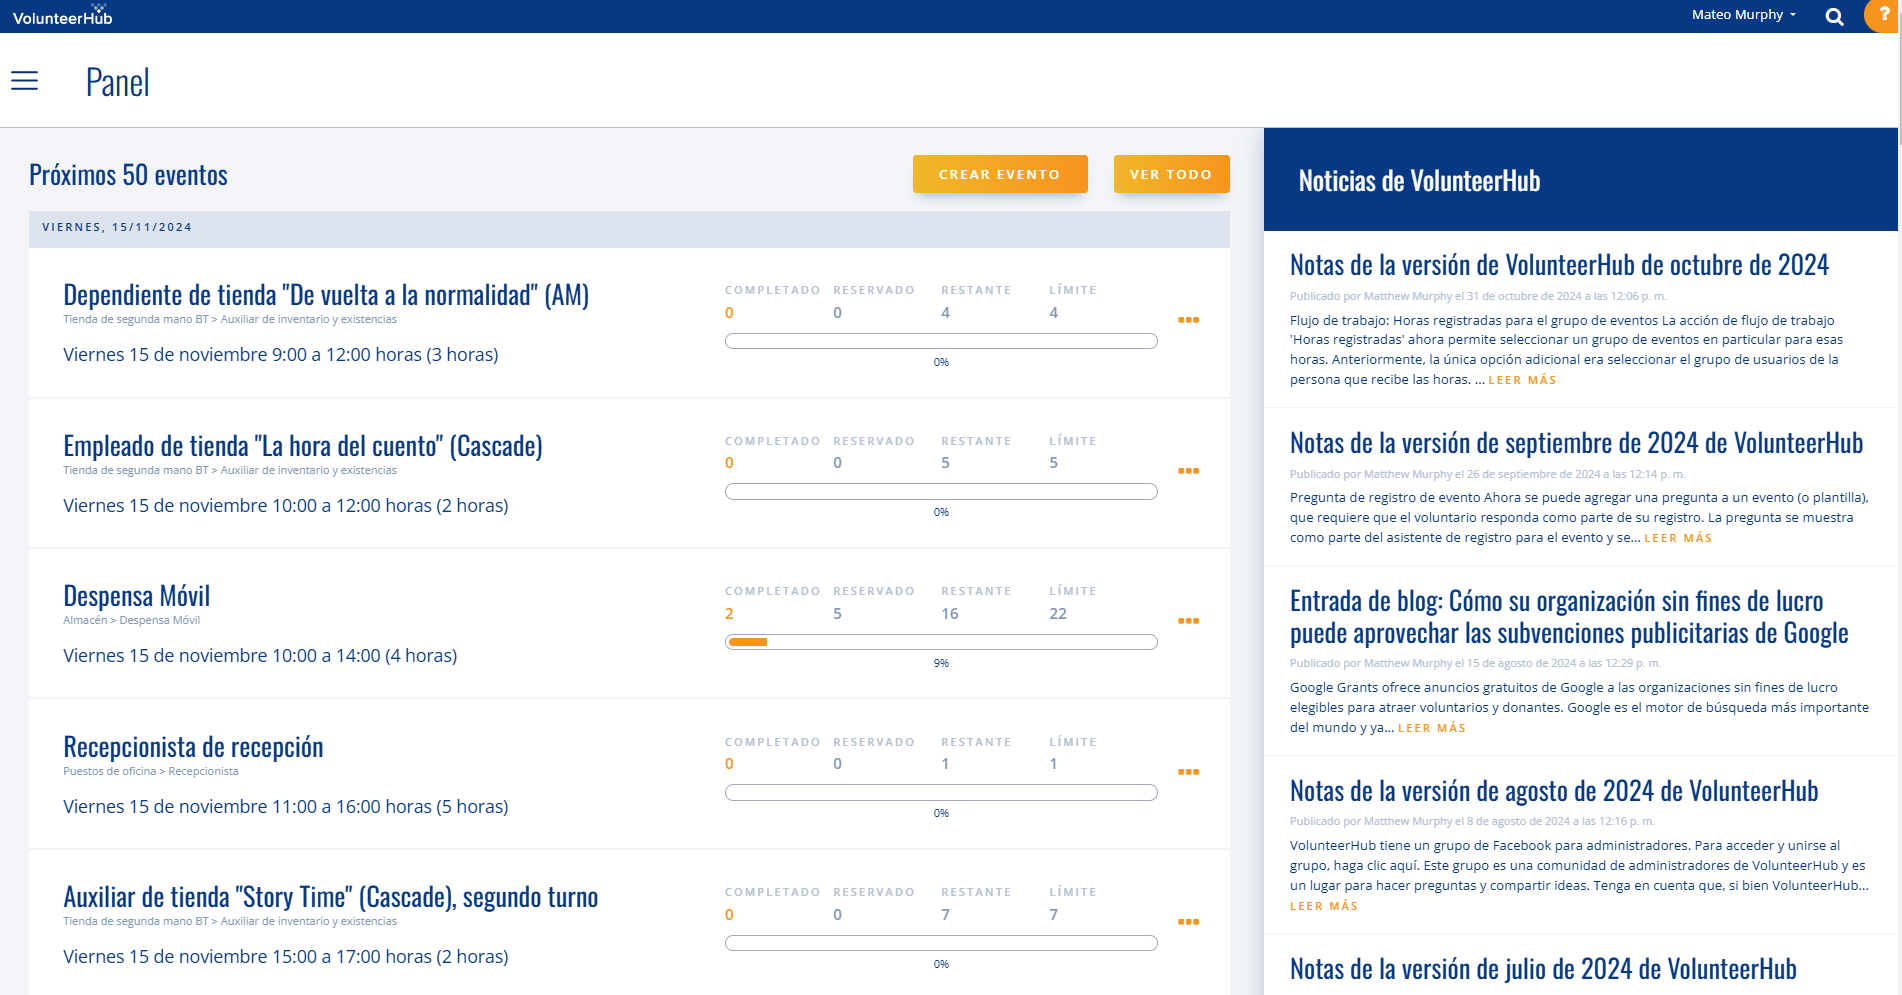Open the search magnifier icon
Image resolution: width=1902 pixels, height=995 pixels.
coord(1834,16)
